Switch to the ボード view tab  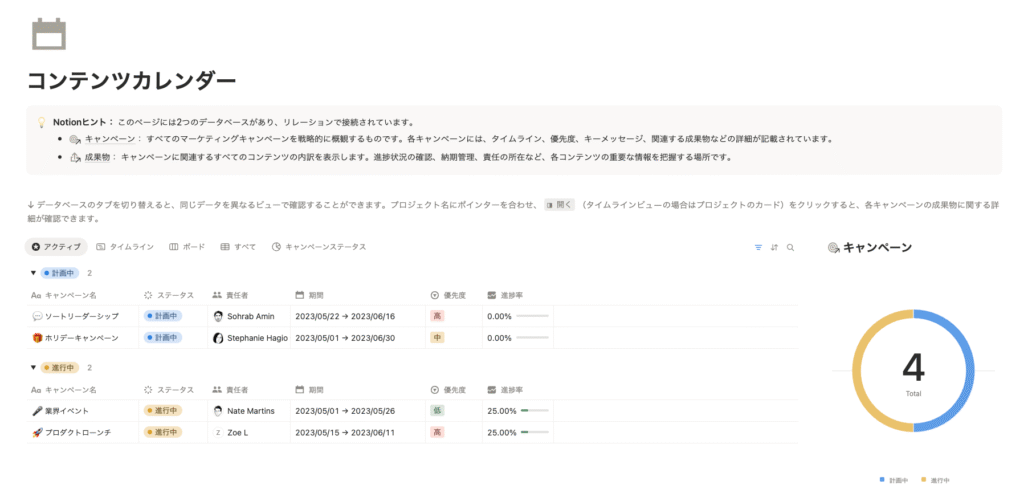point(187,247)
